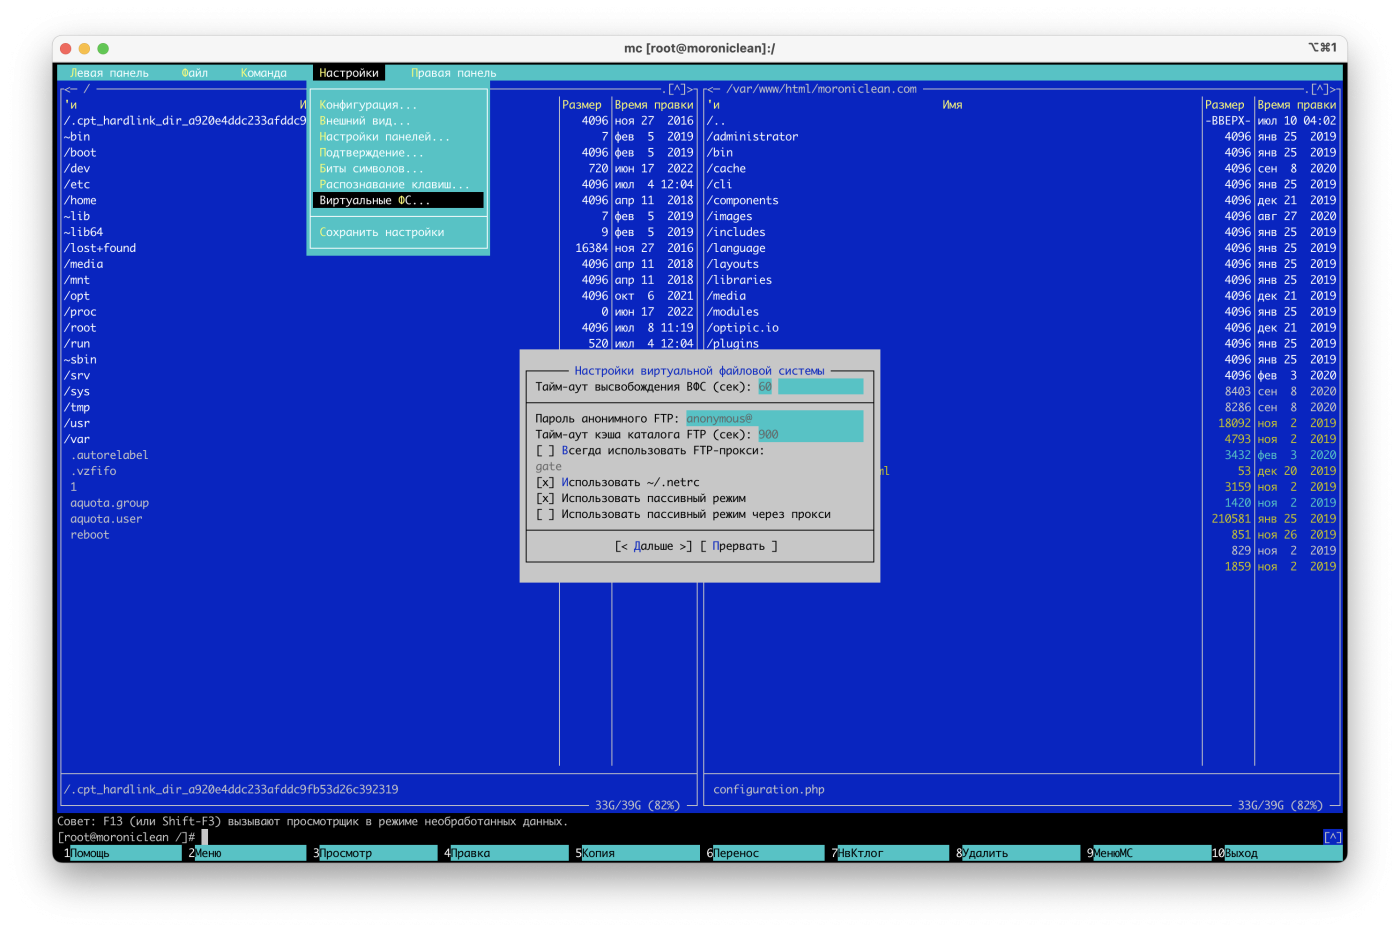This screenshot has width=1400, height=932.
Task: Select '/administrator' in right panel
Action: click(752, 137)
